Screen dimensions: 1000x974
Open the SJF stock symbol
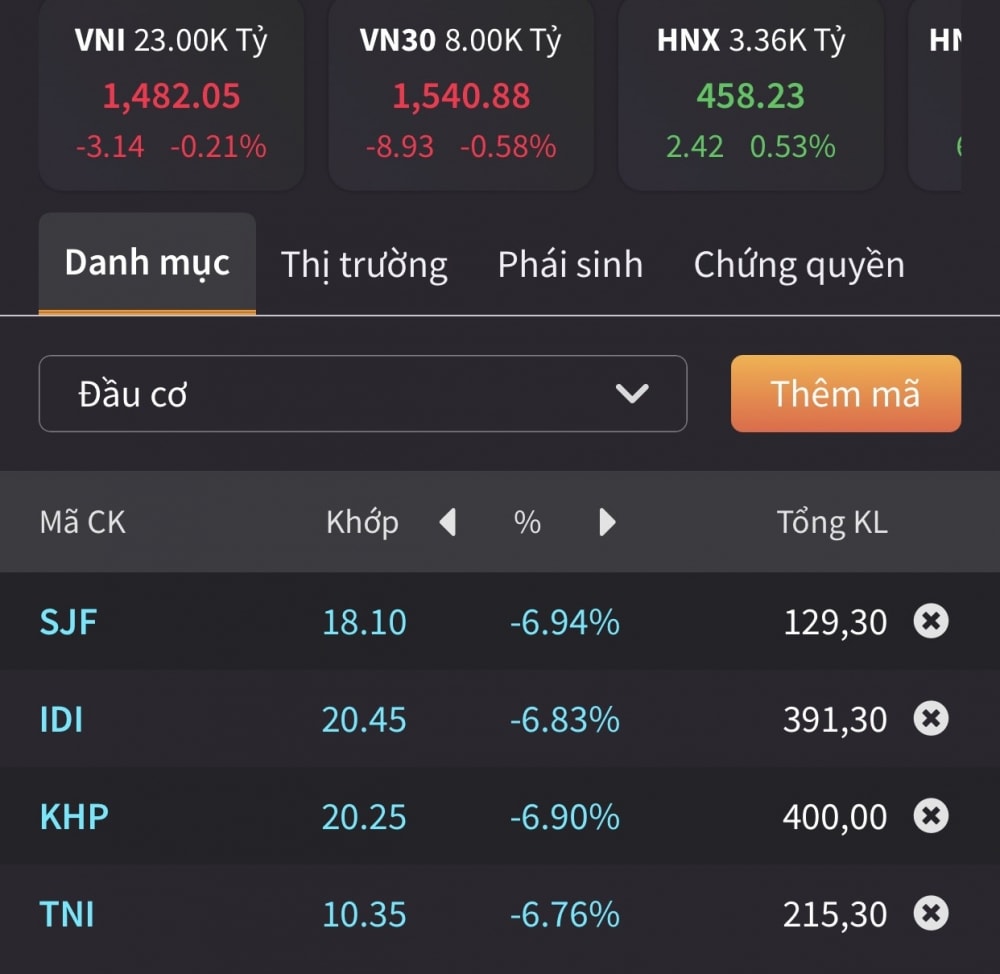point(69,622)
